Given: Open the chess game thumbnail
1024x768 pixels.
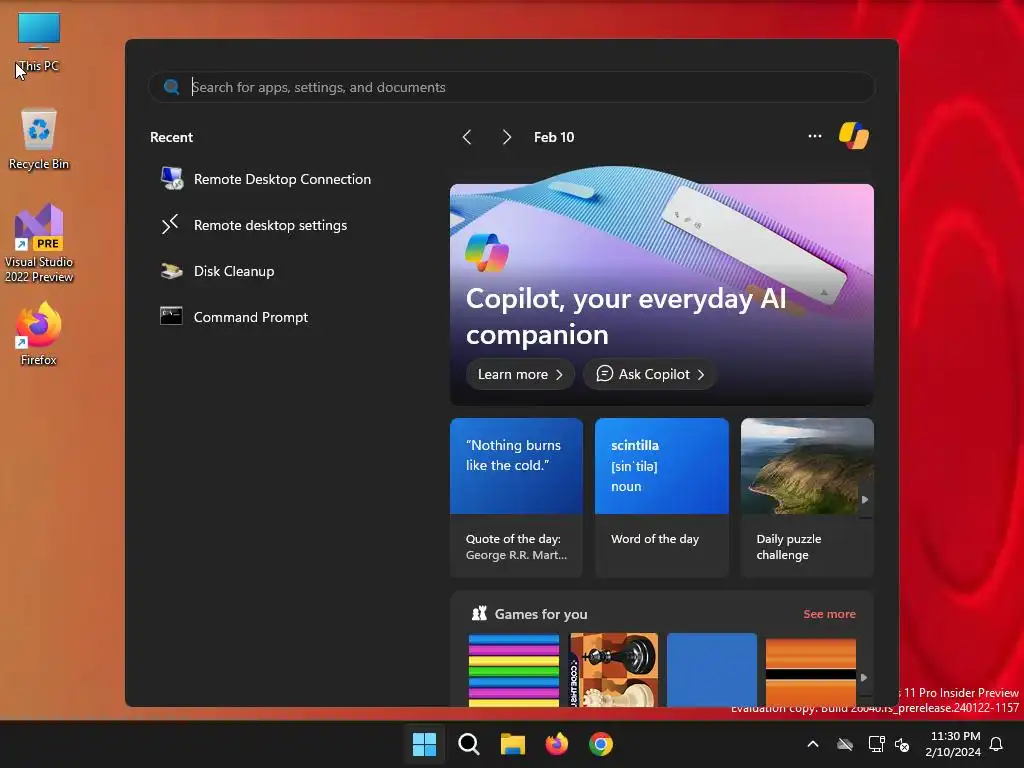Looking at the screenshot, I should point(614,670).
